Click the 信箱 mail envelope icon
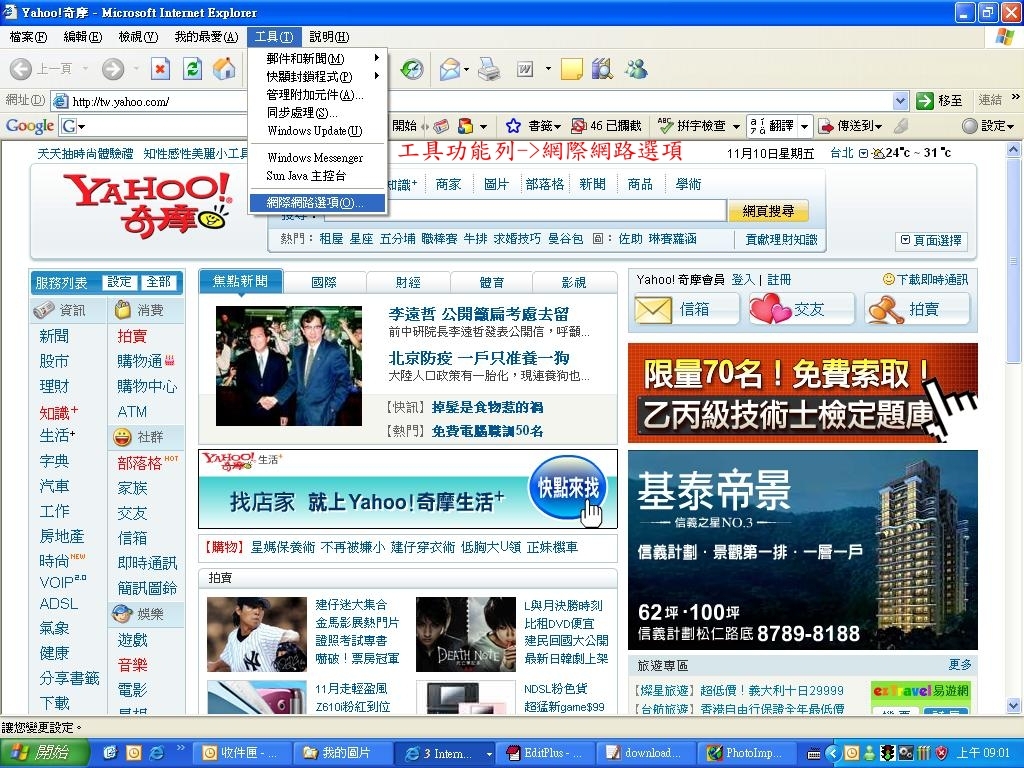Viewport: 1024px width, 768px height. (653, 309)
